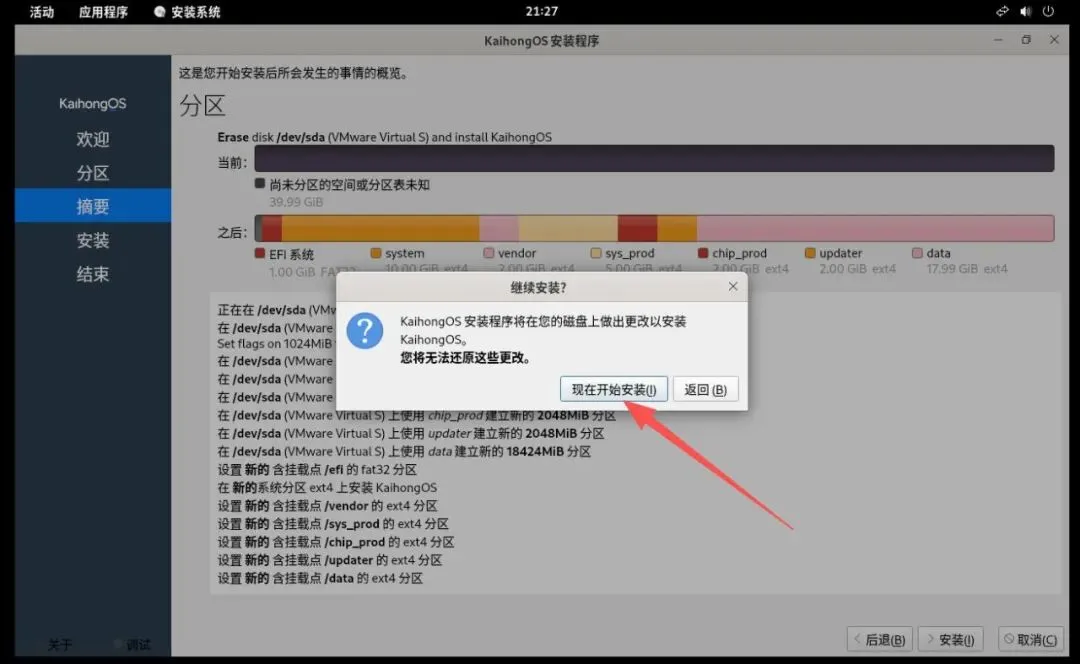Image resolution: width=1080 pixels, height=664 pixels.
Task: Click the chip_prod red legend swatch
Action: tap(703, 253)
